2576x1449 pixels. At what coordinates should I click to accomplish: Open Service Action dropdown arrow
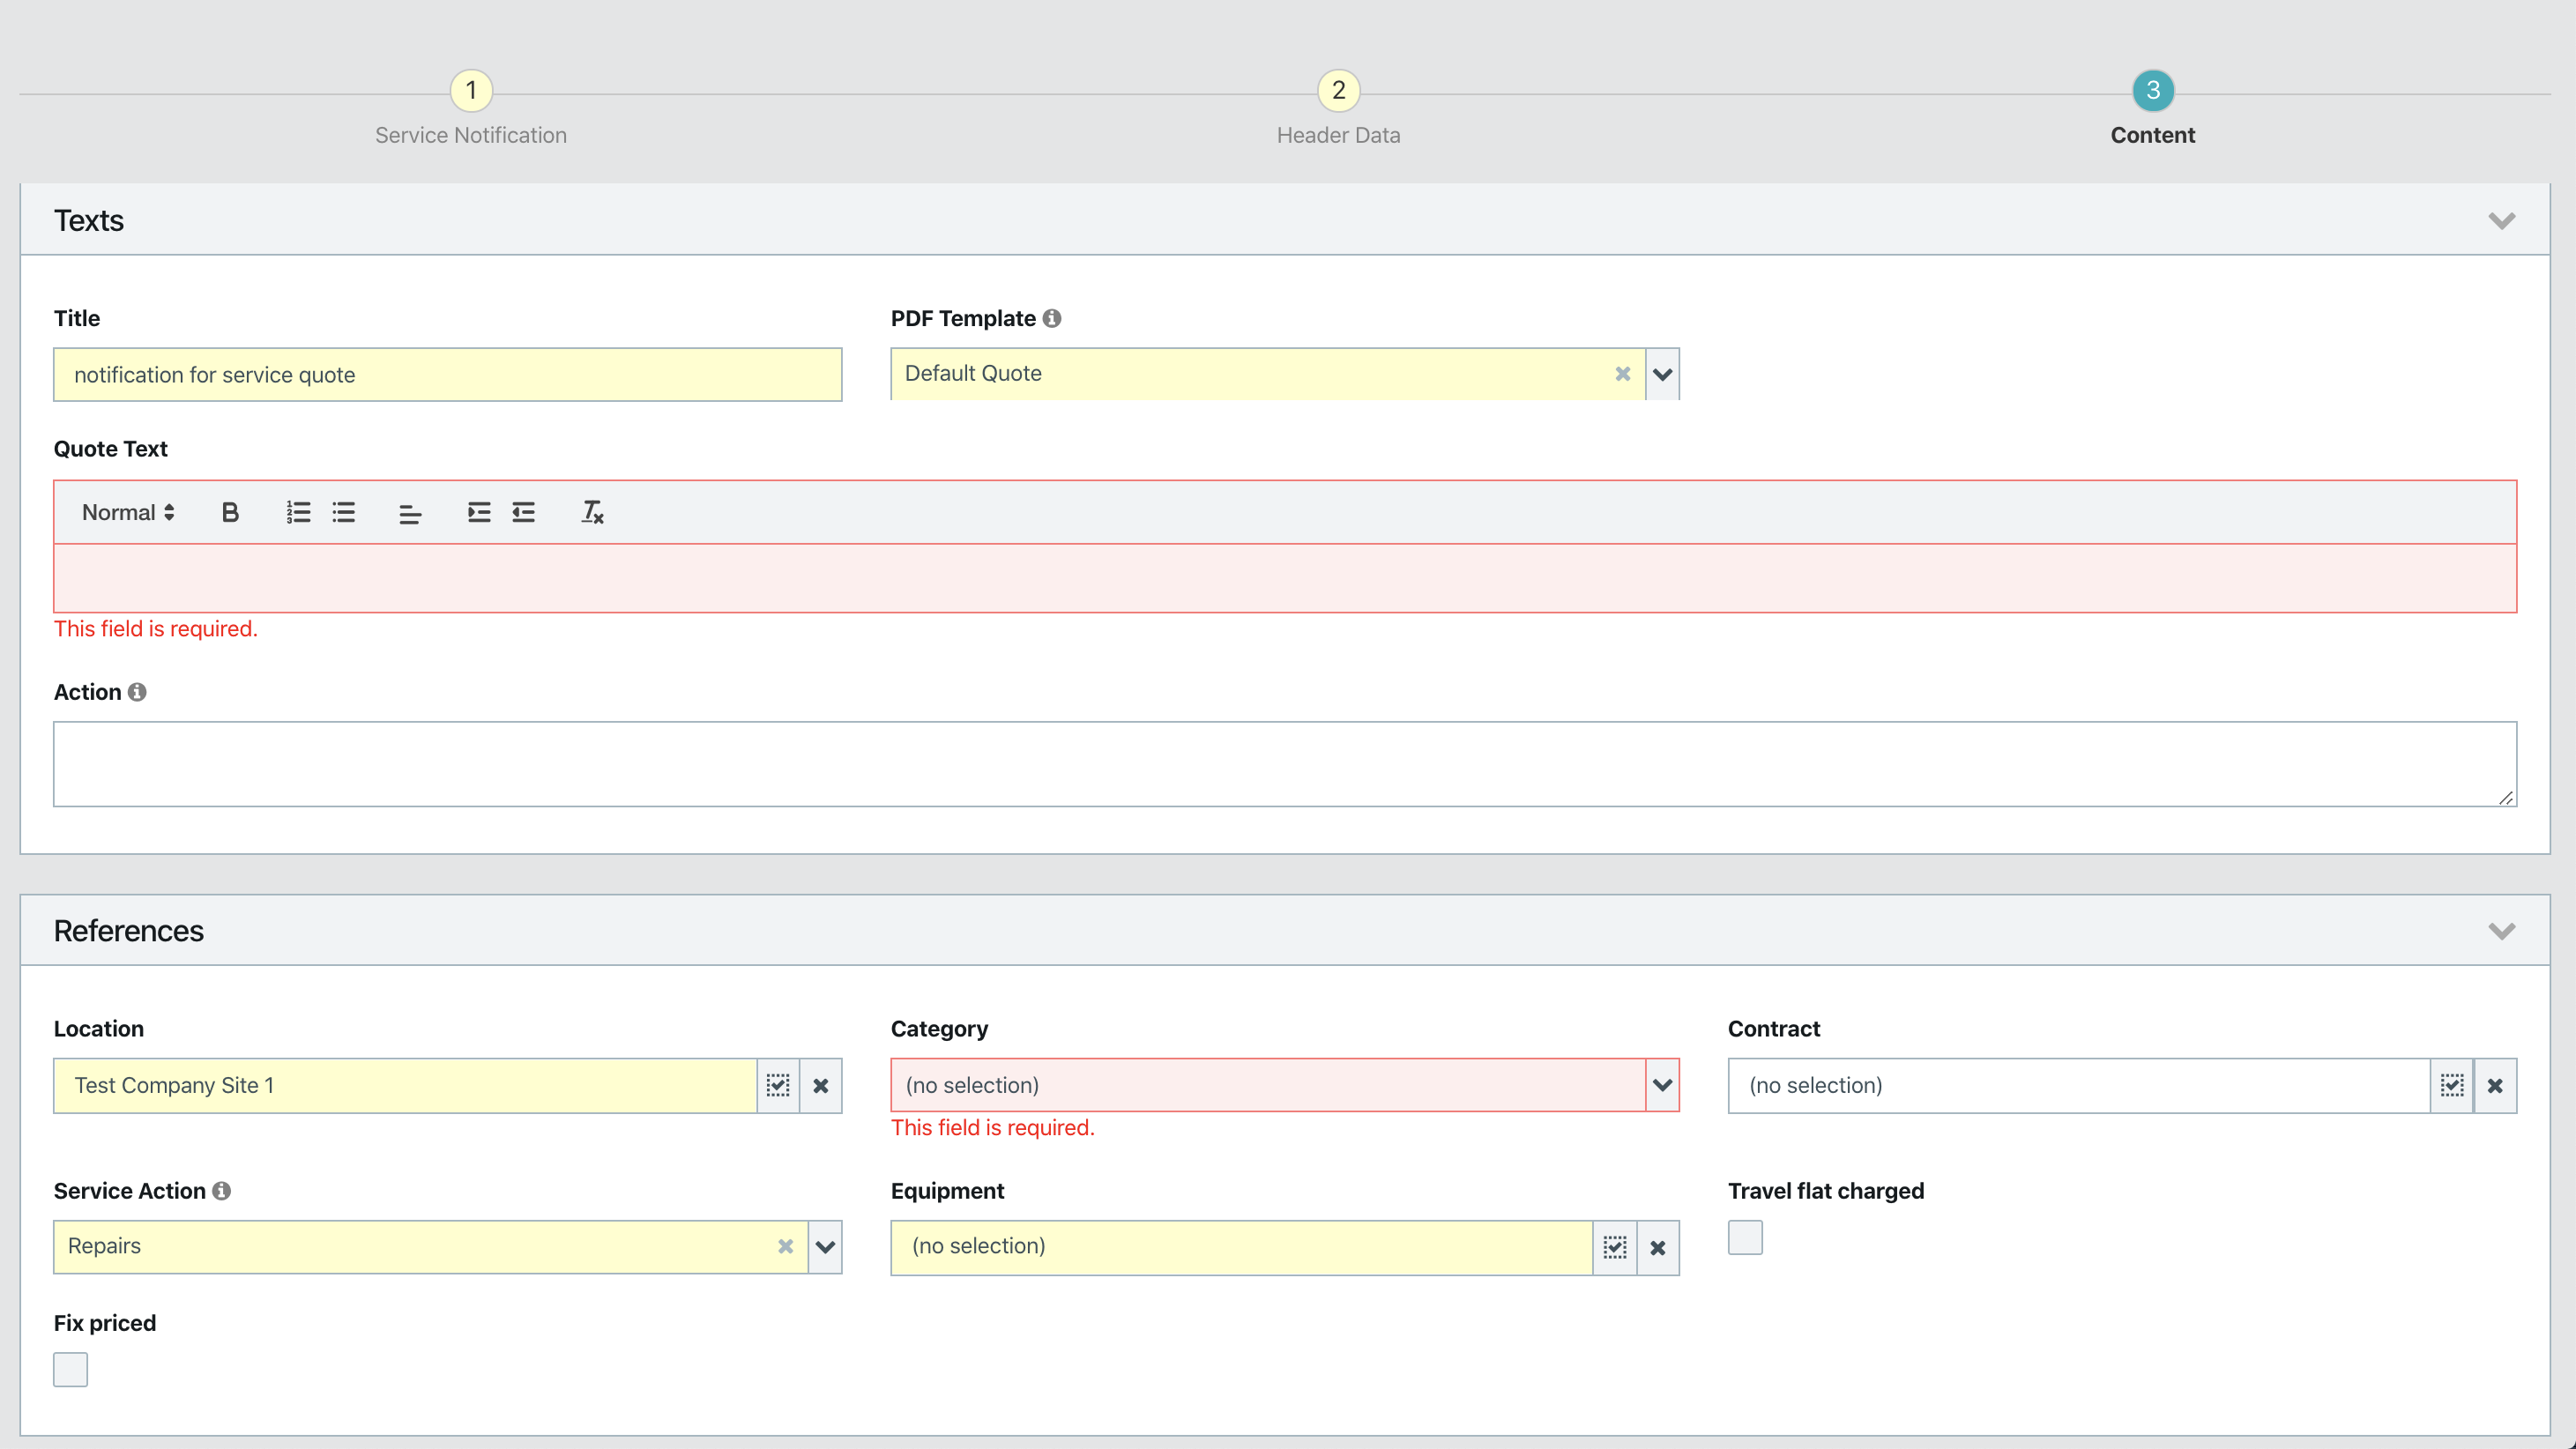click(x=825, y=1247)
